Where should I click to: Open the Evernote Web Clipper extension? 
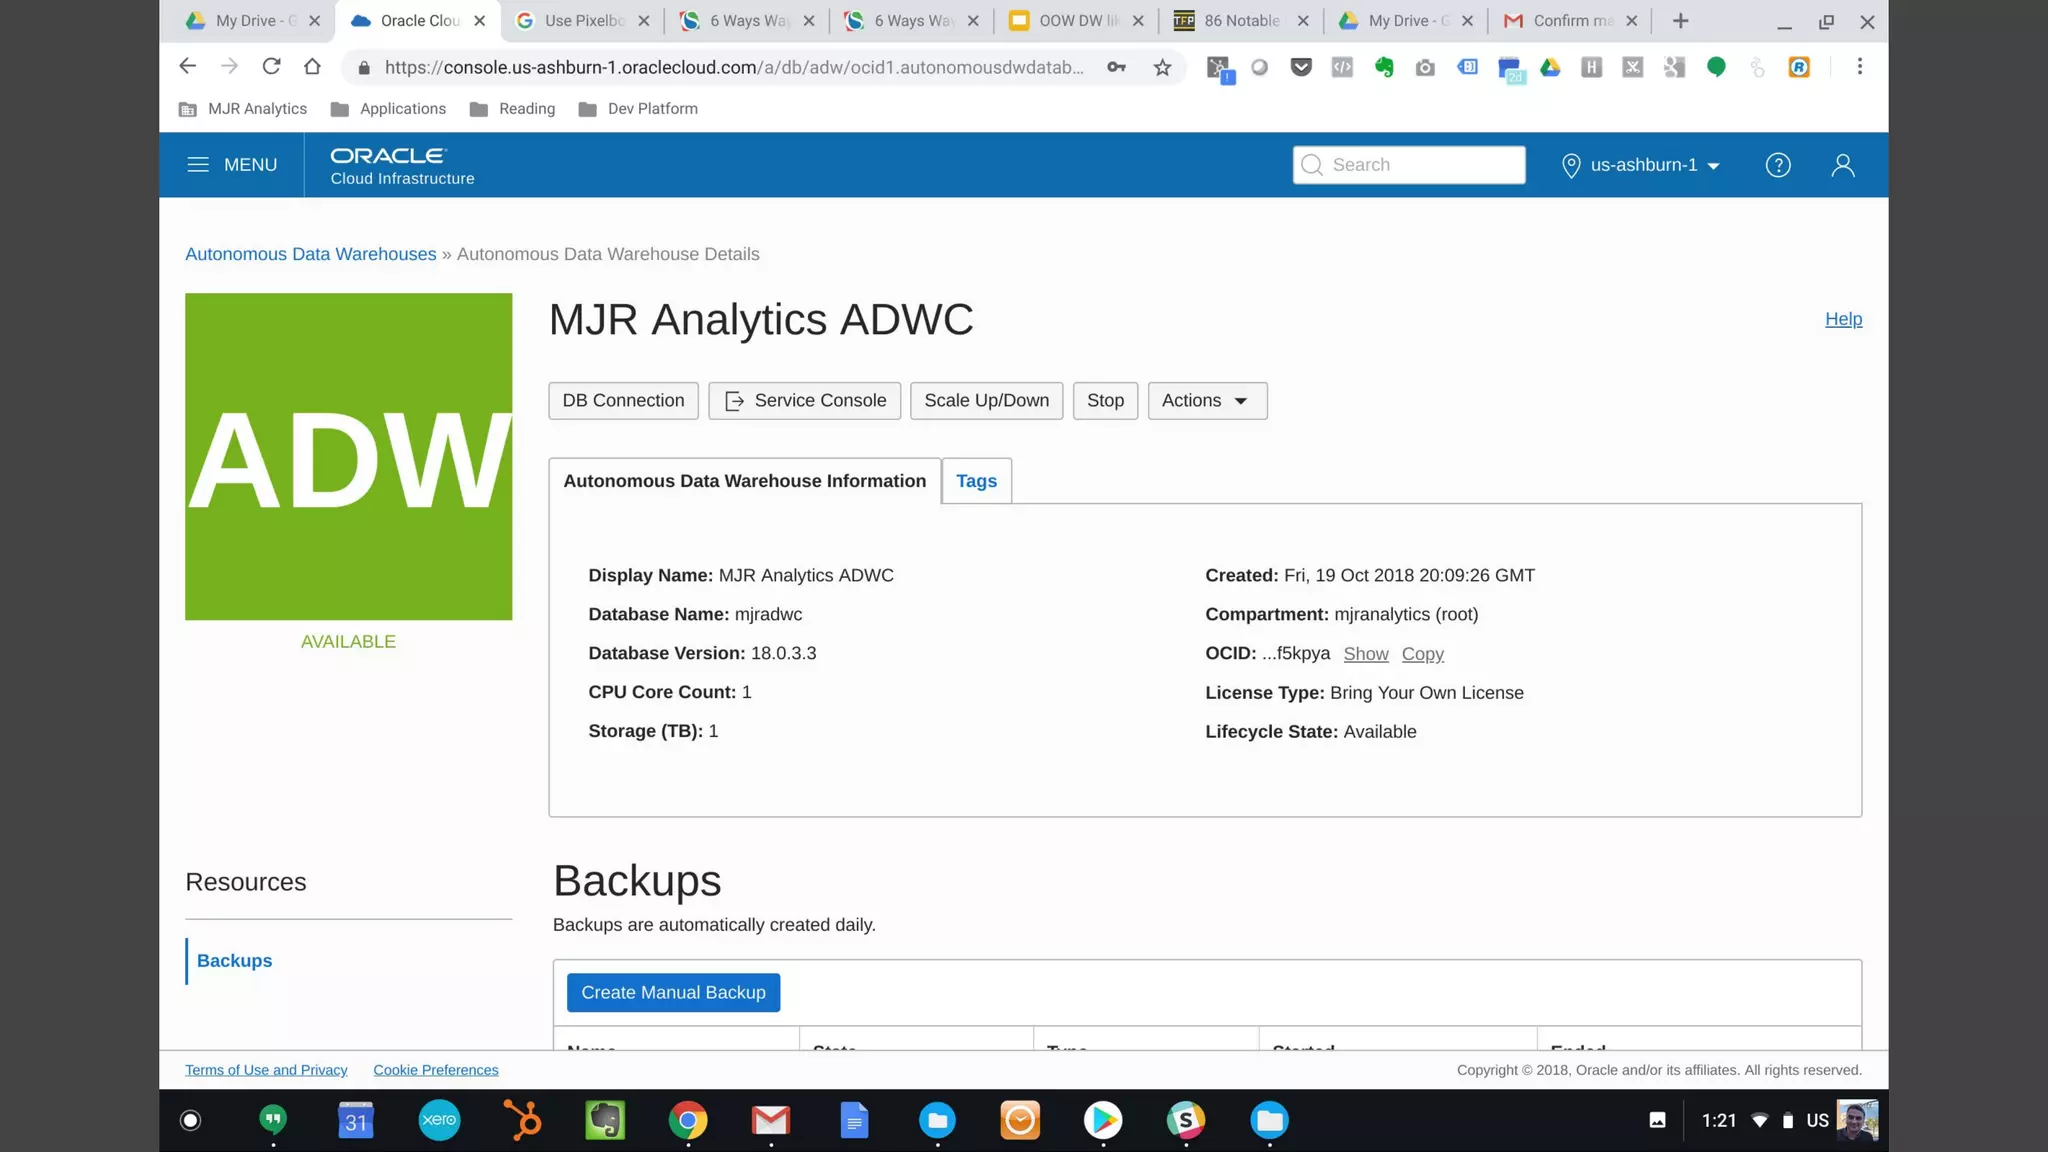point(1384,67)
